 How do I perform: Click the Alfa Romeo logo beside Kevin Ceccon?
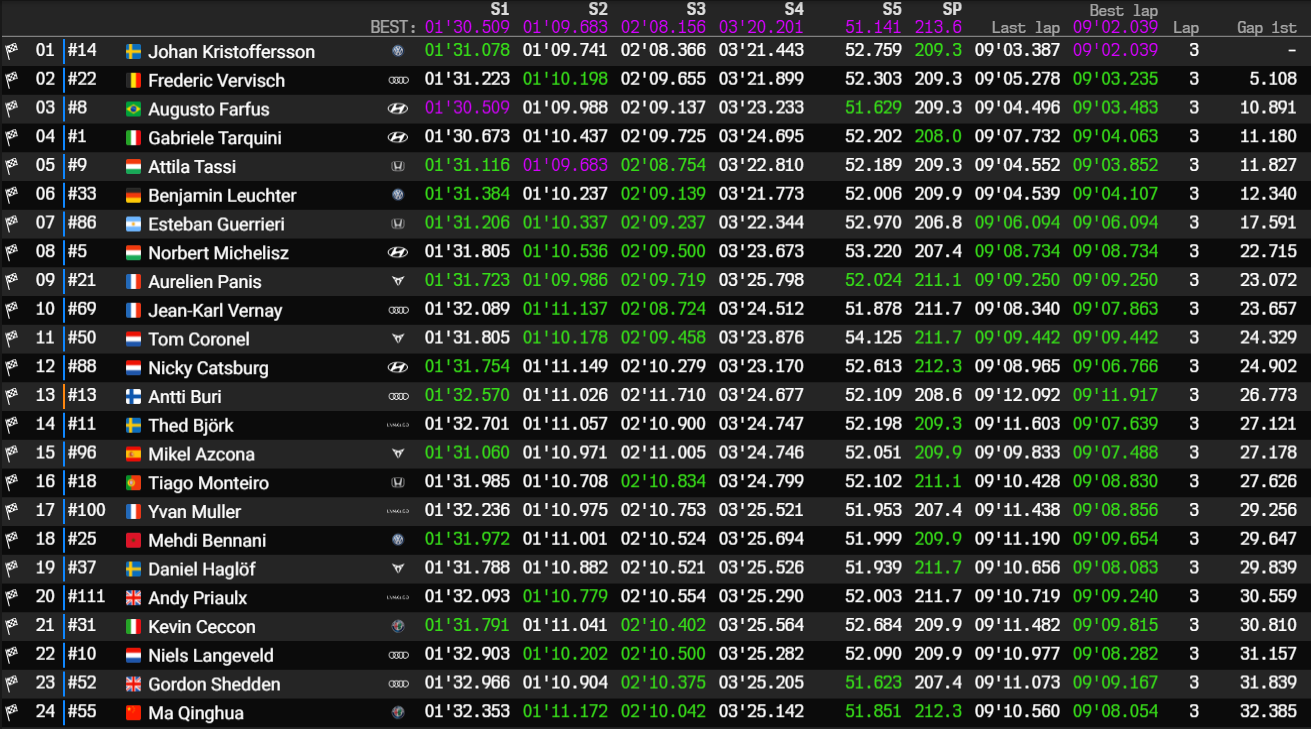coord(398,627)
